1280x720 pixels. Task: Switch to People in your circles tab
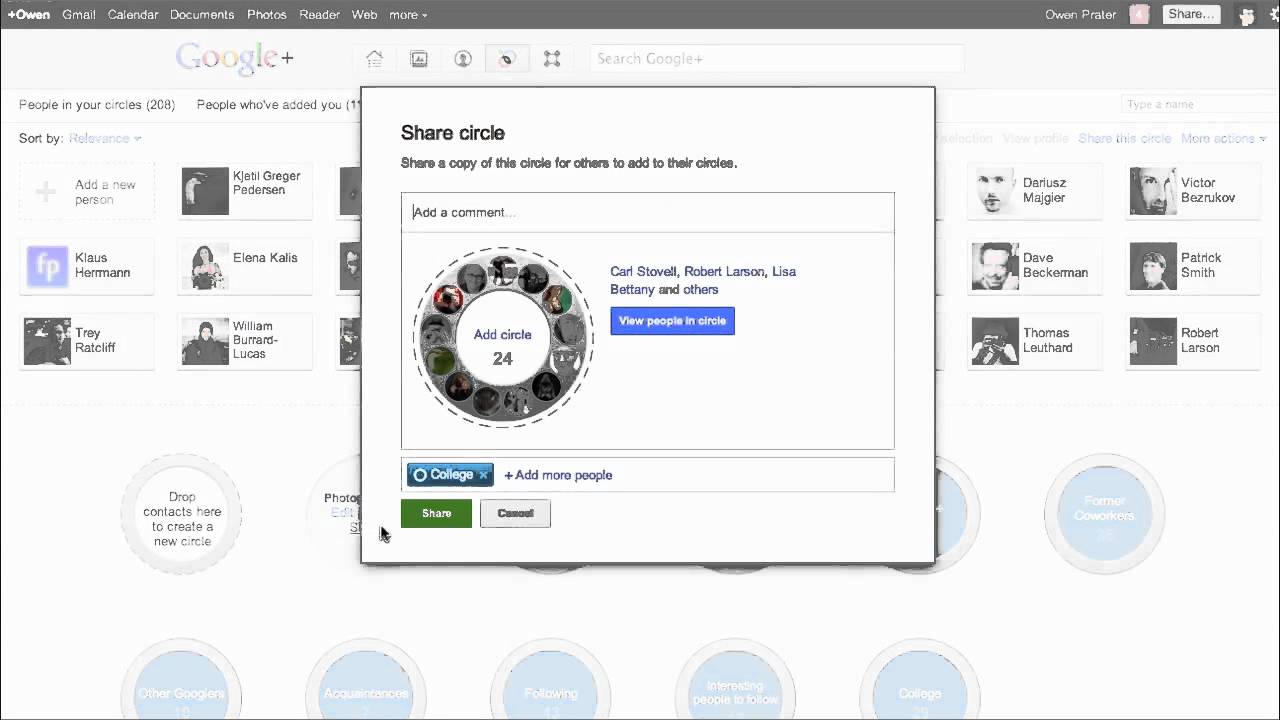click(x=97, y=104)
